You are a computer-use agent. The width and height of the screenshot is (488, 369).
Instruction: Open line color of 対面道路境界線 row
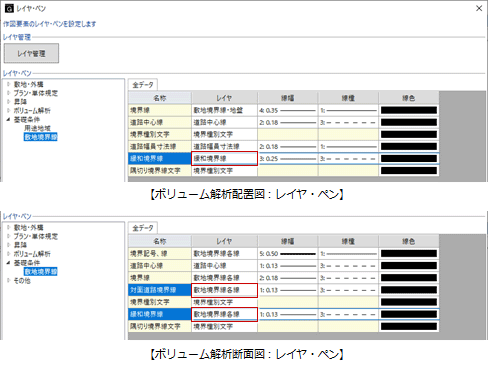pyautogui.click(x=409, y=290)
